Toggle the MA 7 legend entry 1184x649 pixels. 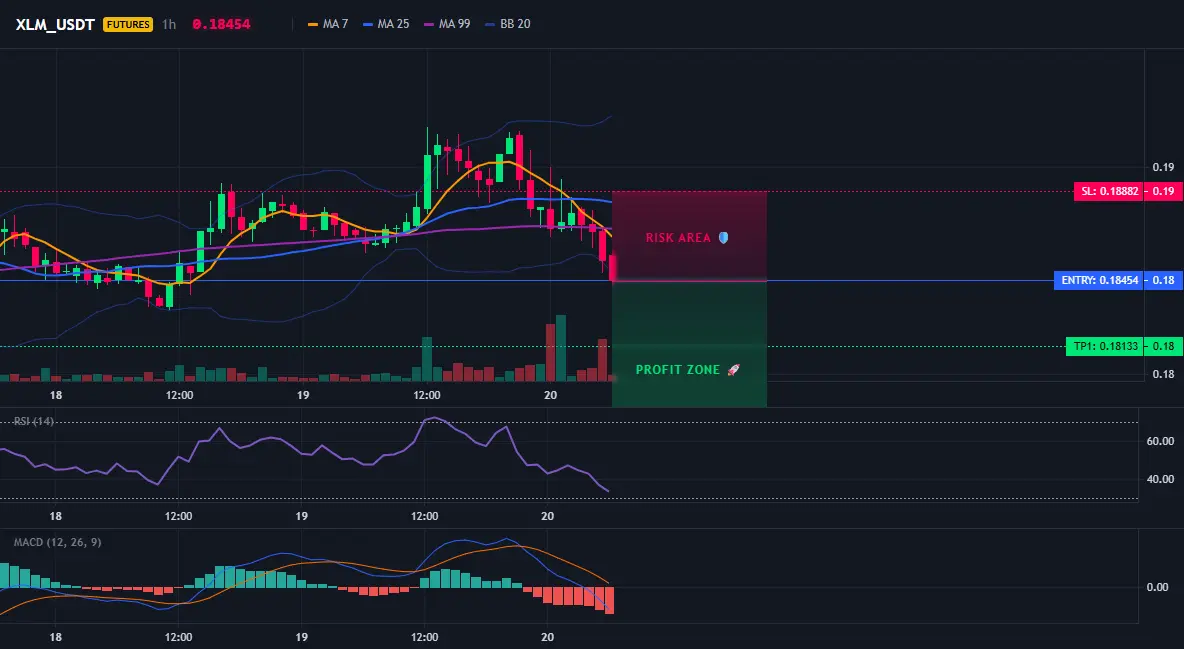tap(328, 24)
